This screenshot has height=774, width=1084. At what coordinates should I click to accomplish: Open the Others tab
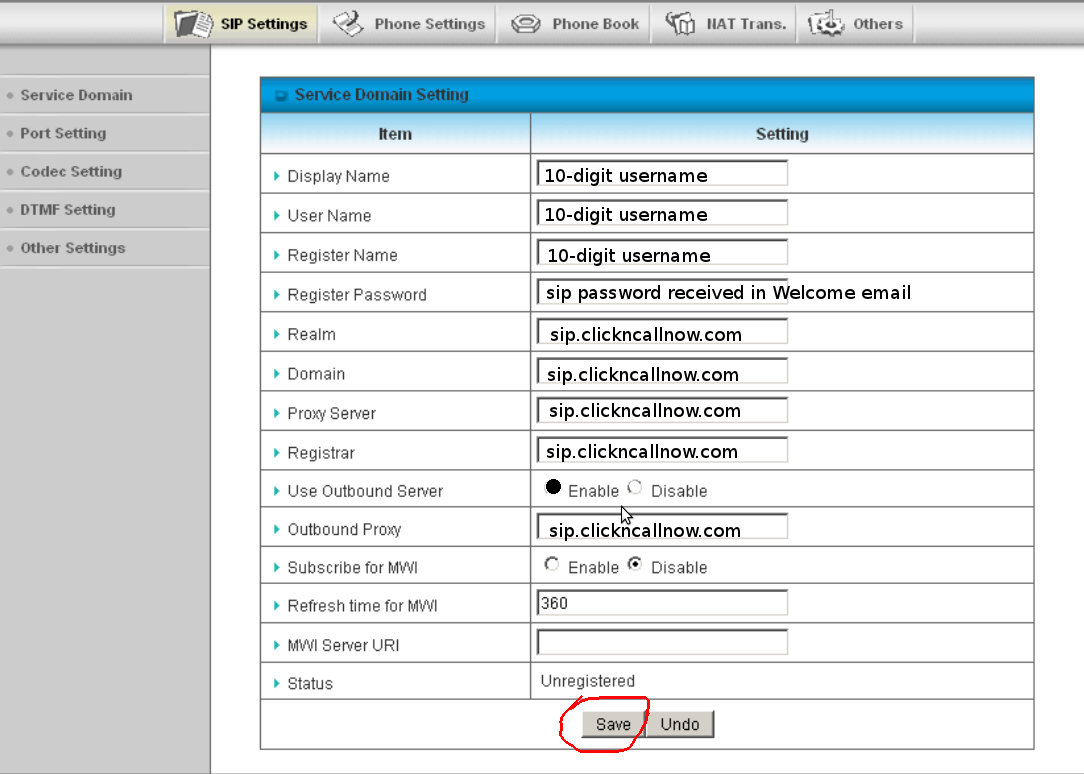pyautogui.click(x=856, y=23)
